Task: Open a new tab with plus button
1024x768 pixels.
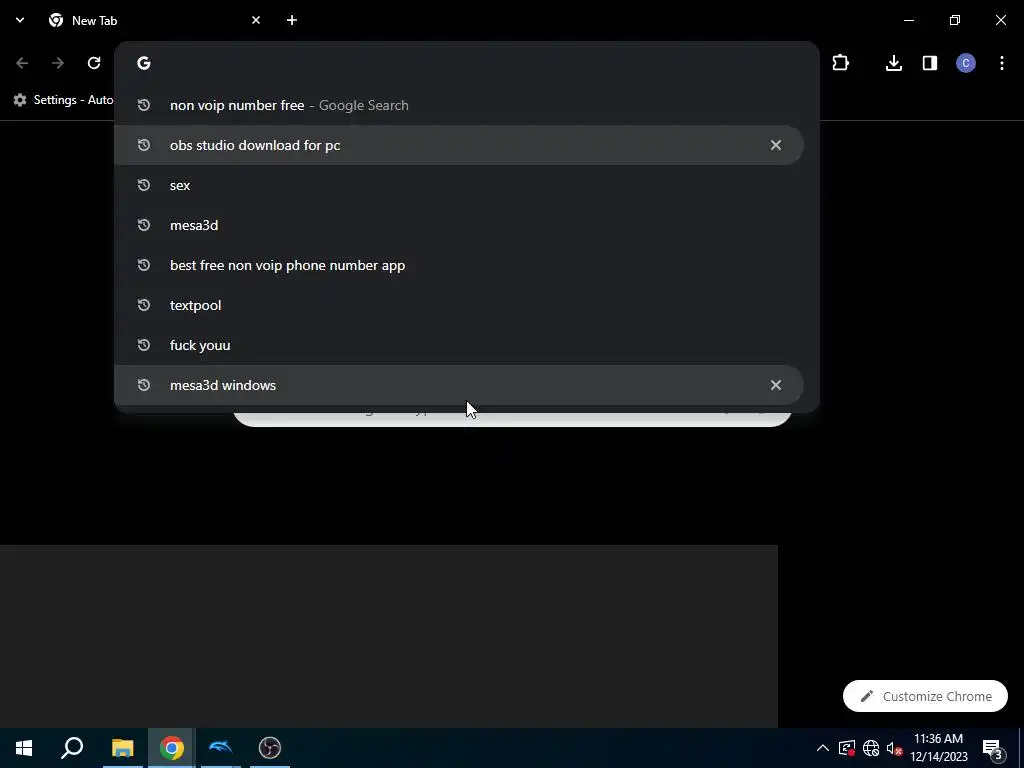Action: (292, 20)
